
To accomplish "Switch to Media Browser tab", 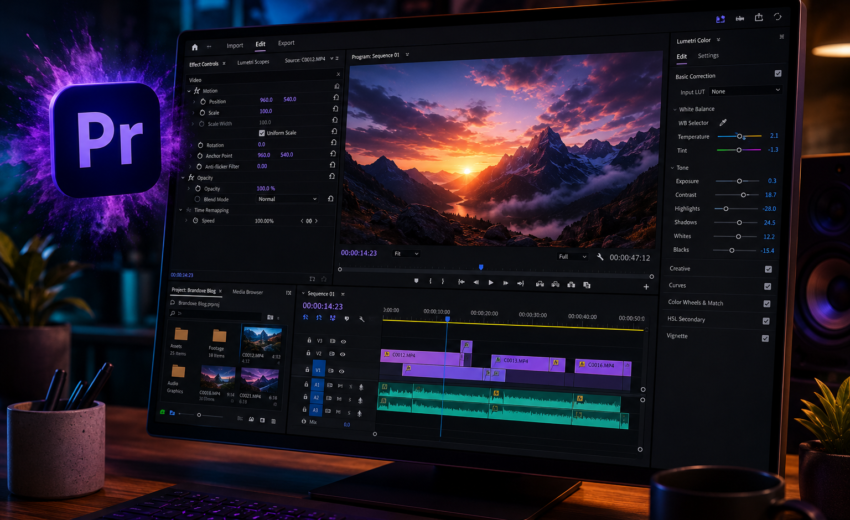I will tap(248, 292).
